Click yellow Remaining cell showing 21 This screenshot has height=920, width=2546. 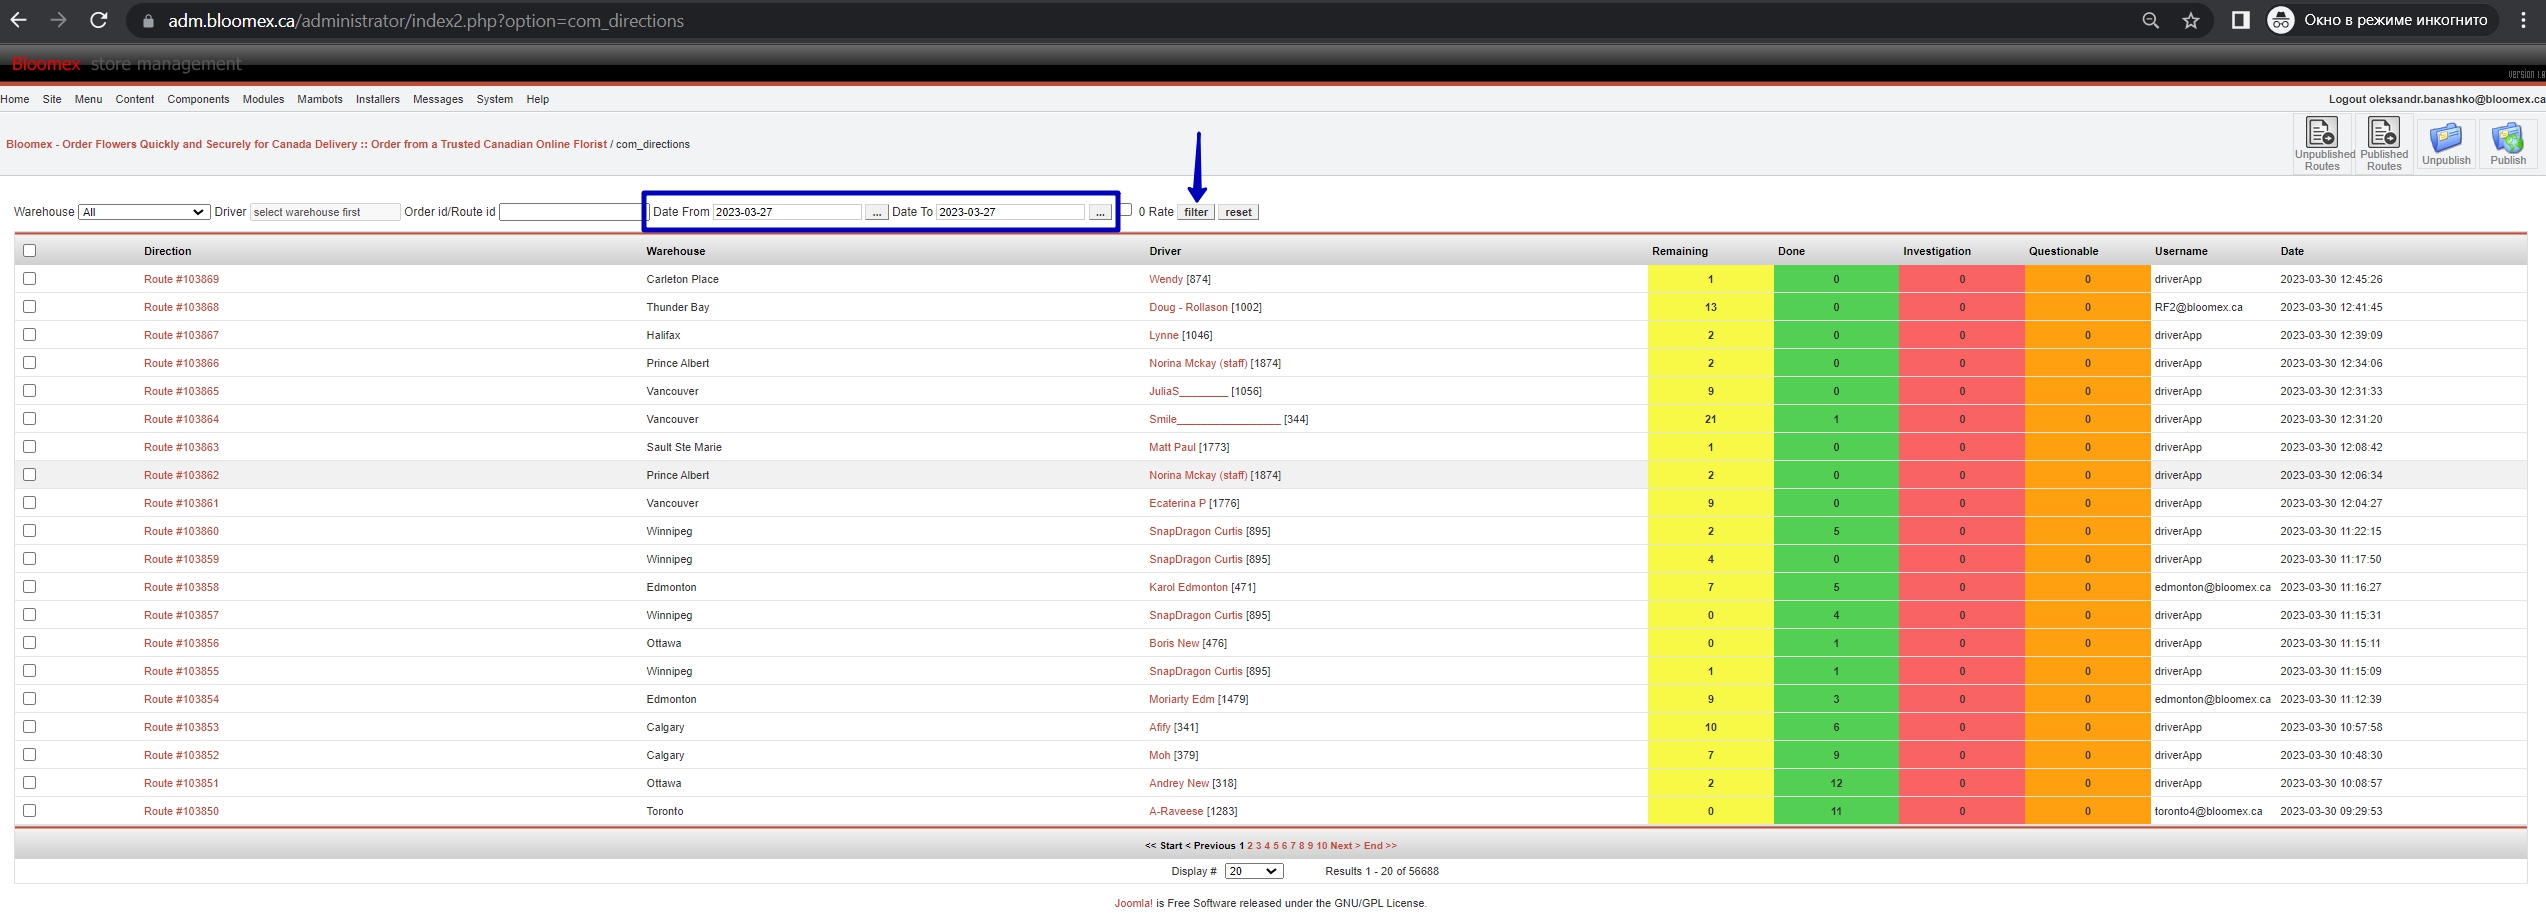point(1710,419)
